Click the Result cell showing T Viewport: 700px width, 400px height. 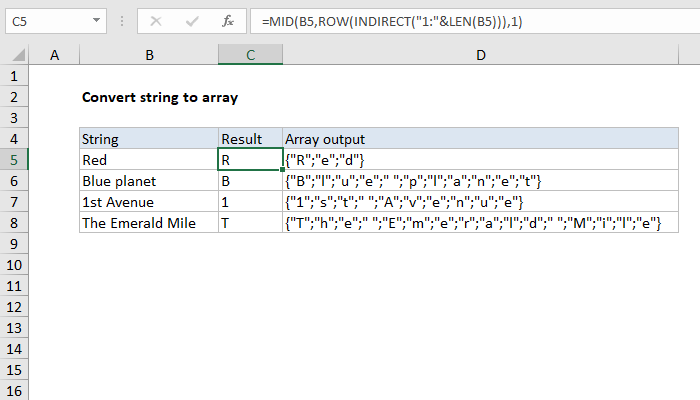(250, 223)
